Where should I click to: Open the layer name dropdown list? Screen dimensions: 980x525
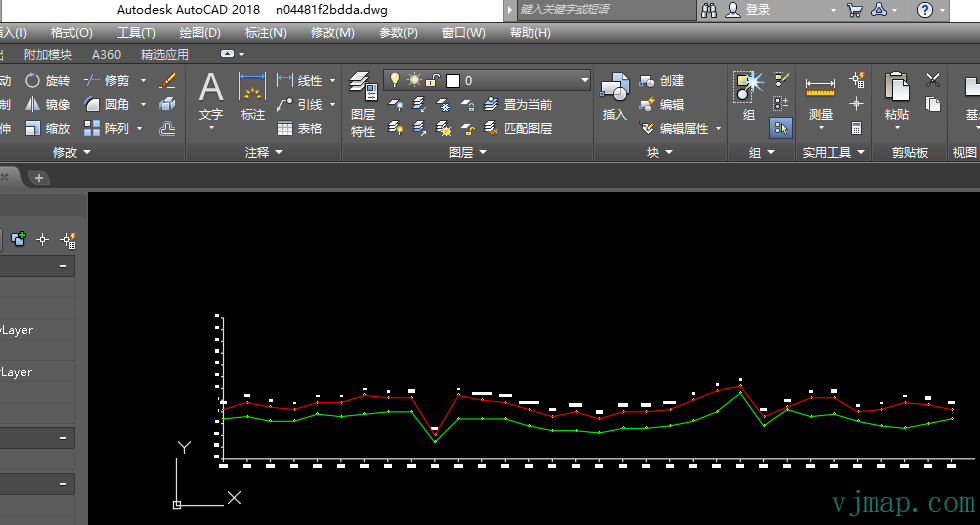[x=584, y=80]
